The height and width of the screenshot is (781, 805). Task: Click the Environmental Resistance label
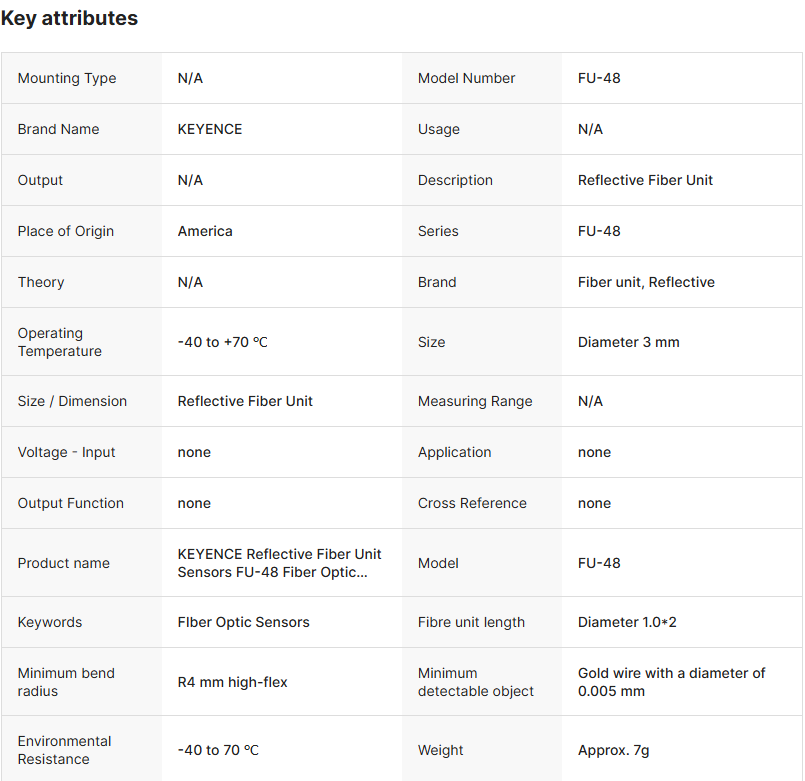tap(65, 750)
